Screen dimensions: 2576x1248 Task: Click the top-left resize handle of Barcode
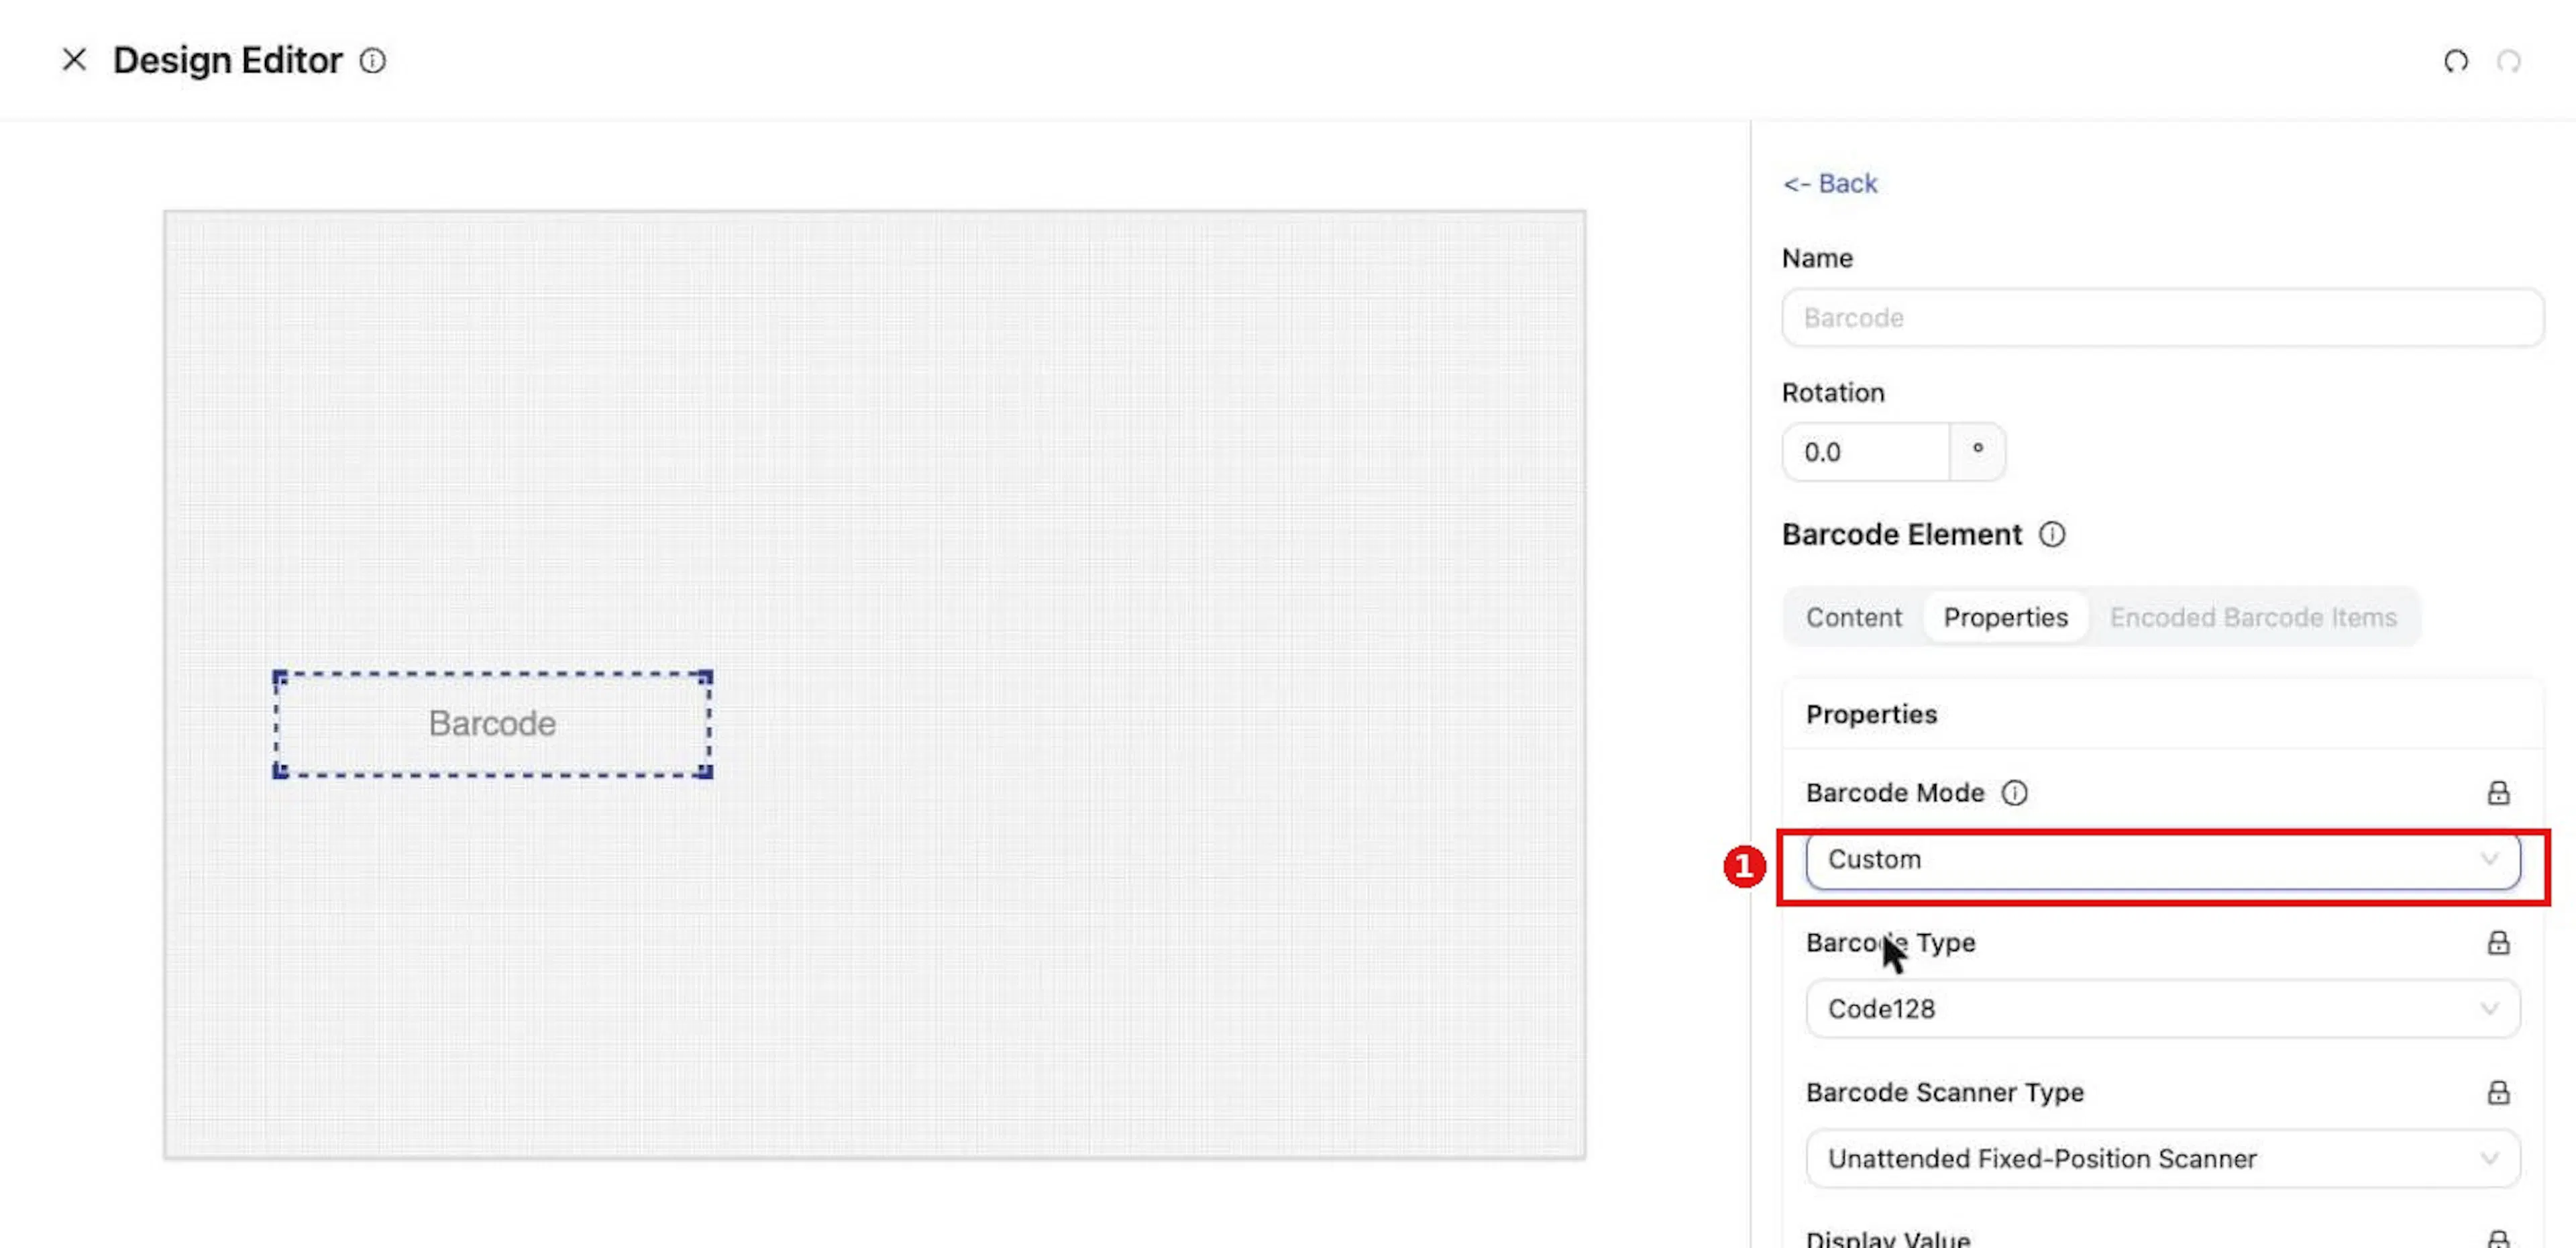pos(280,677)
